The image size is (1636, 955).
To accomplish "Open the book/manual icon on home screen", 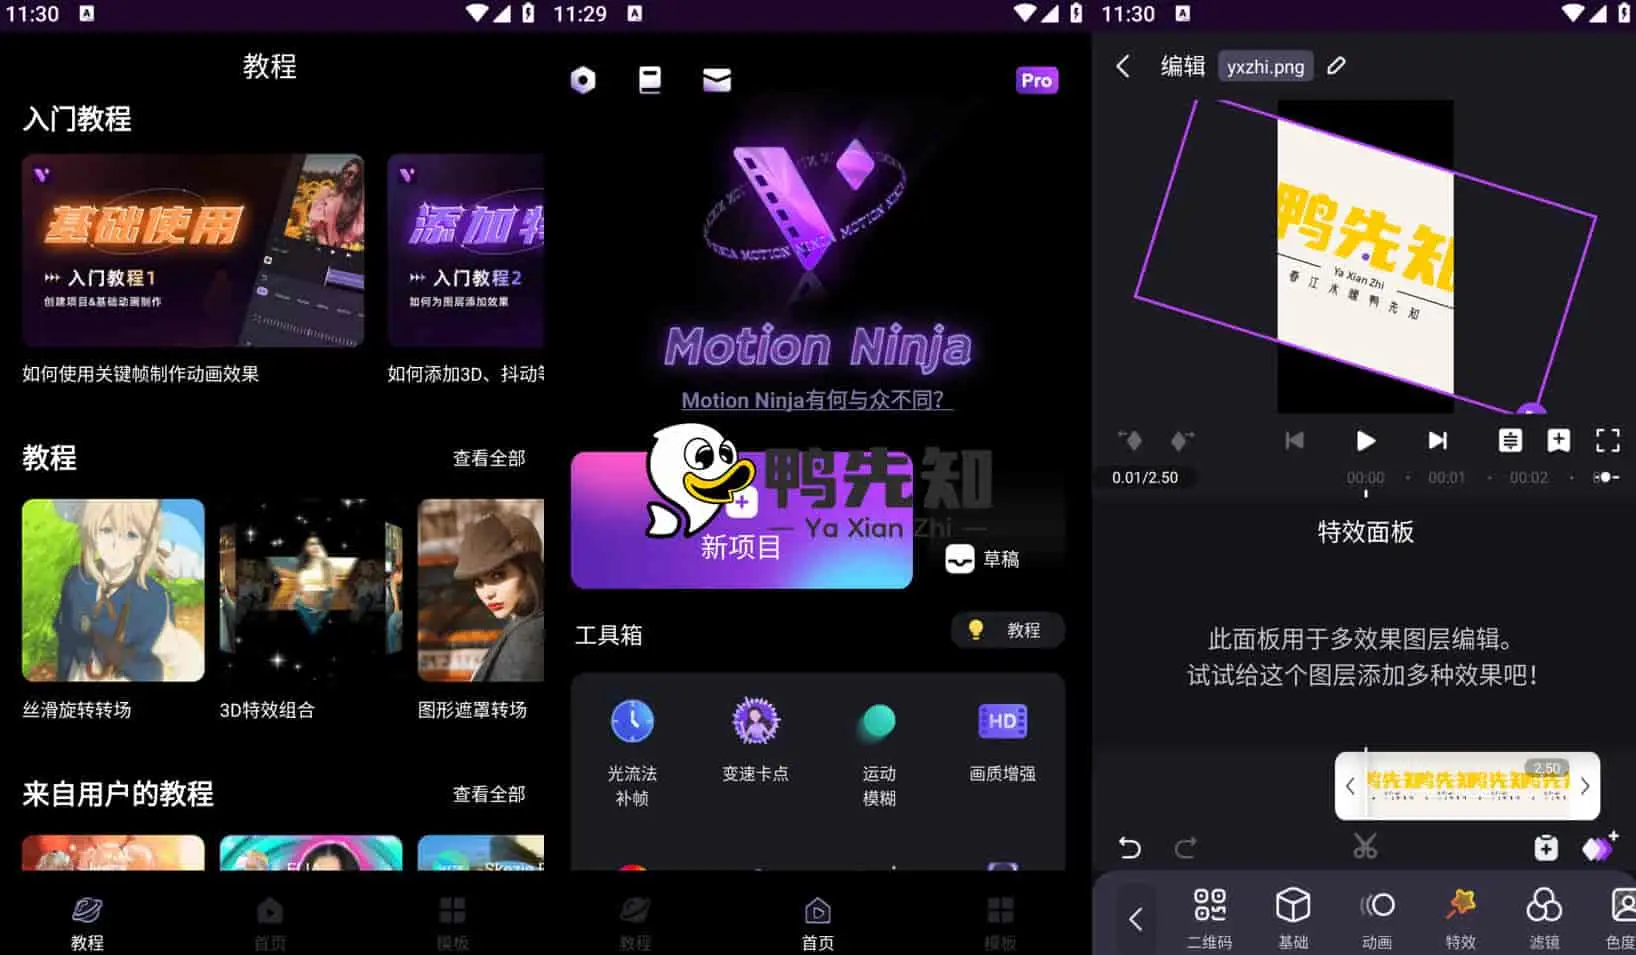I will point(650,80).
